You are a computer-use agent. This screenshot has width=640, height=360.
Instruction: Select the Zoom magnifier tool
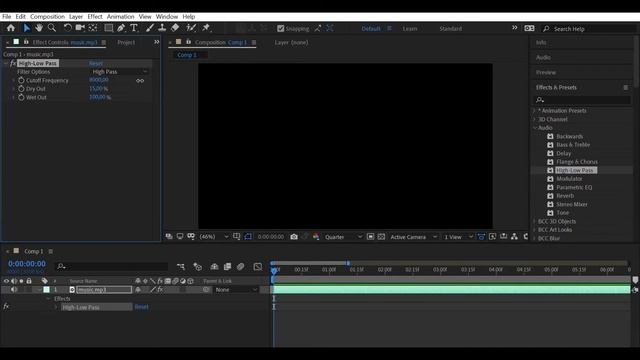52,28
